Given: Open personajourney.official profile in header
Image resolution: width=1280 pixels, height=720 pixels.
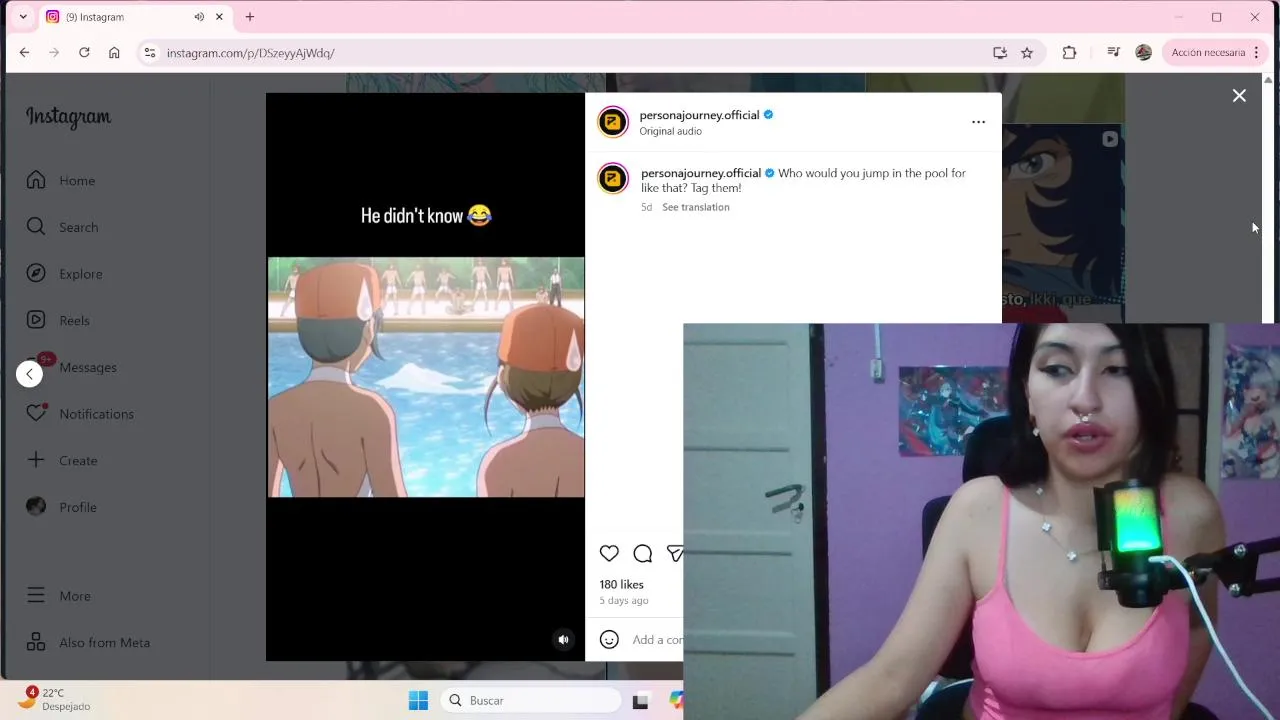Looking at the screenshot, I should click(699, 115).
